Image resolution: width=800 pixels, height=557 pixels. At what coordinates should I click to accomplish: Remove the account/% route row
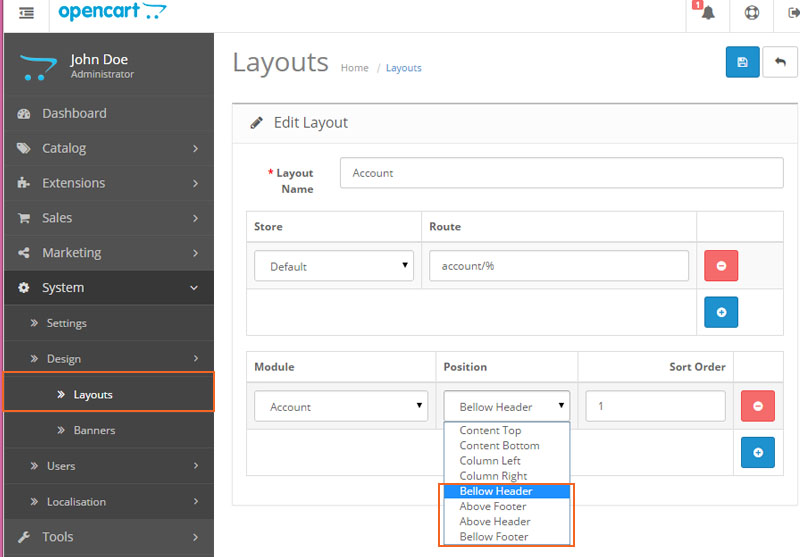click(x=721, y=266)
